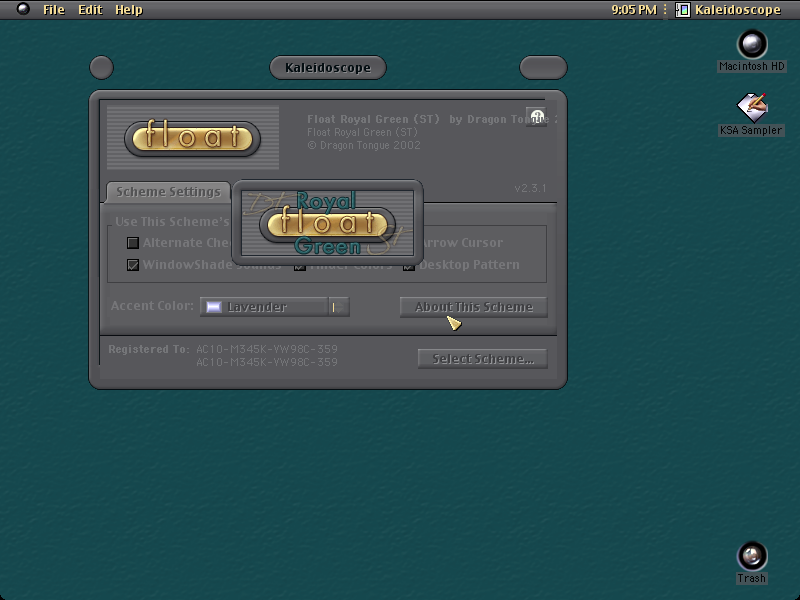This screenshot has height=600, width=800.
Task: Toggle the Desktop Pattern checkbox
Action: pyautogui.click(x=409, y=267)
